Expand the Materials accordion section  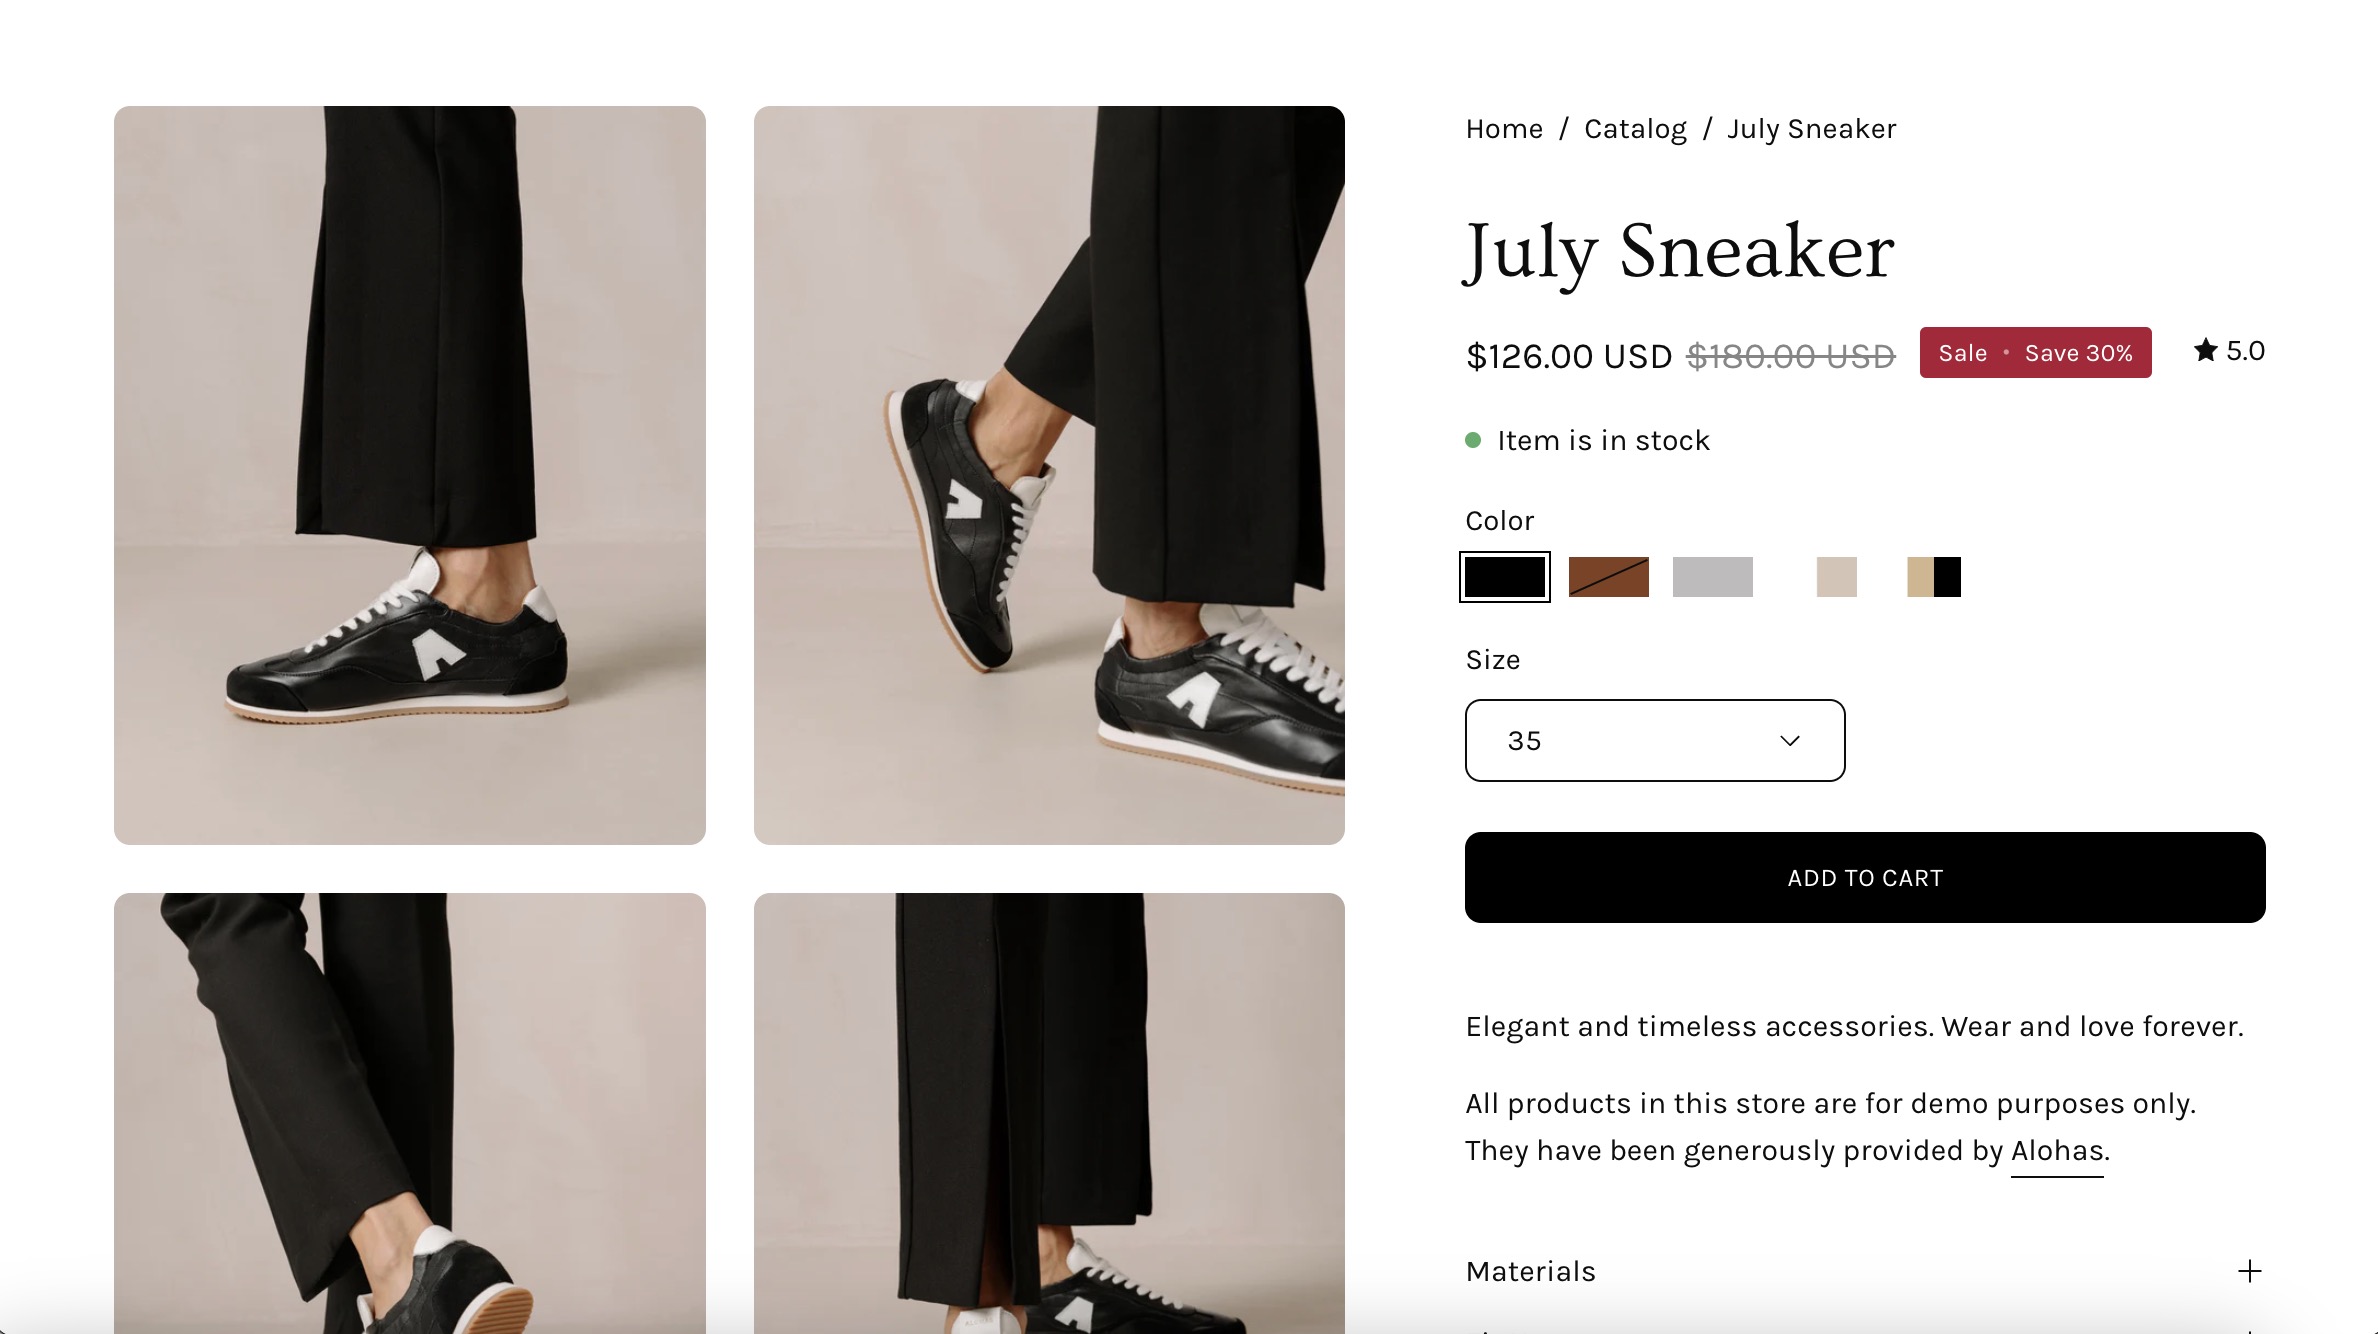[1531, 1271]
